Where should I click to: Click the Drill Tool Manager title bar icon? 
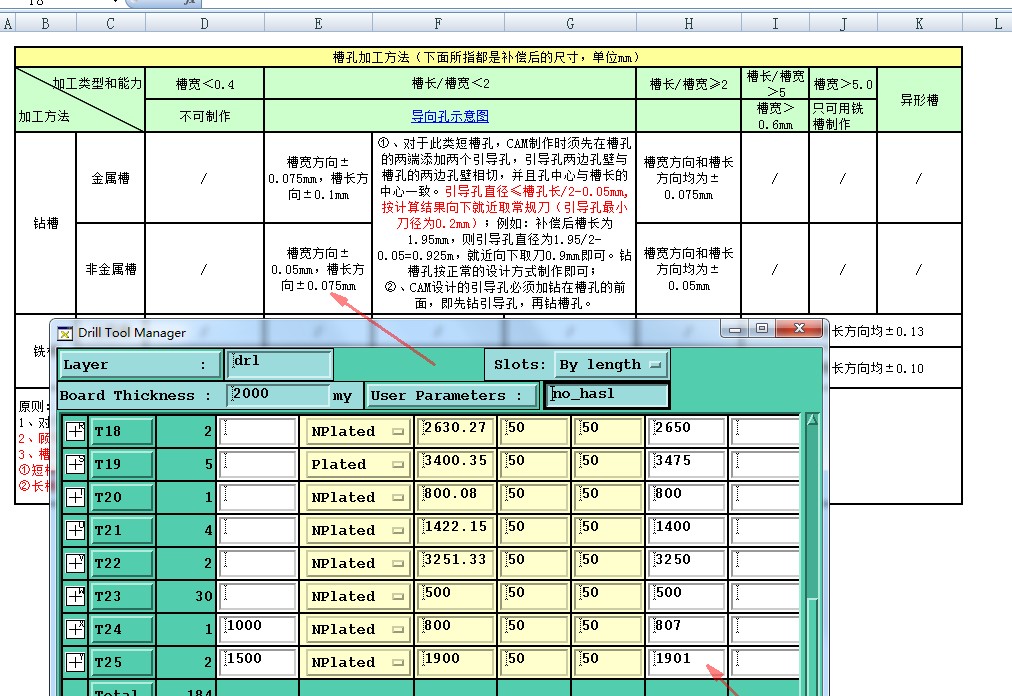click(65, 333)
